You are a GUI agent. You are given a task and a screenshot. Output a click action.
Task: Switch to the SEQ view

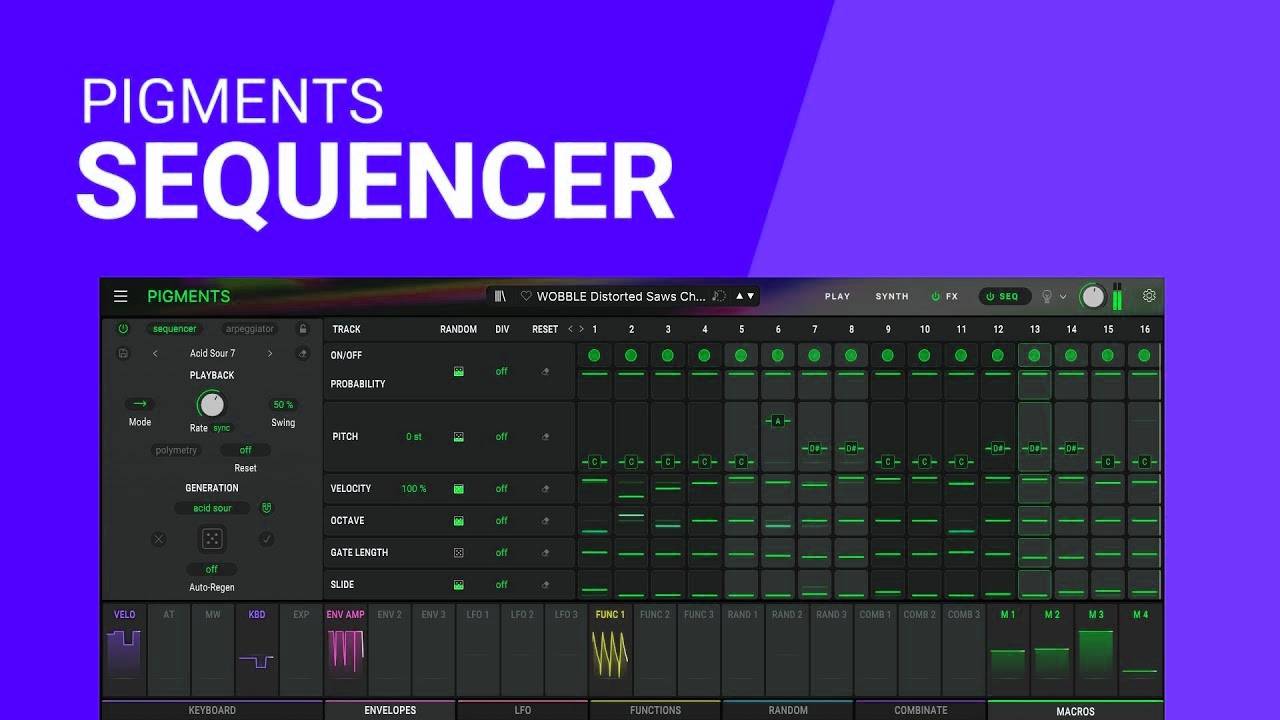pyautogui.click(x=1003, y=297)
